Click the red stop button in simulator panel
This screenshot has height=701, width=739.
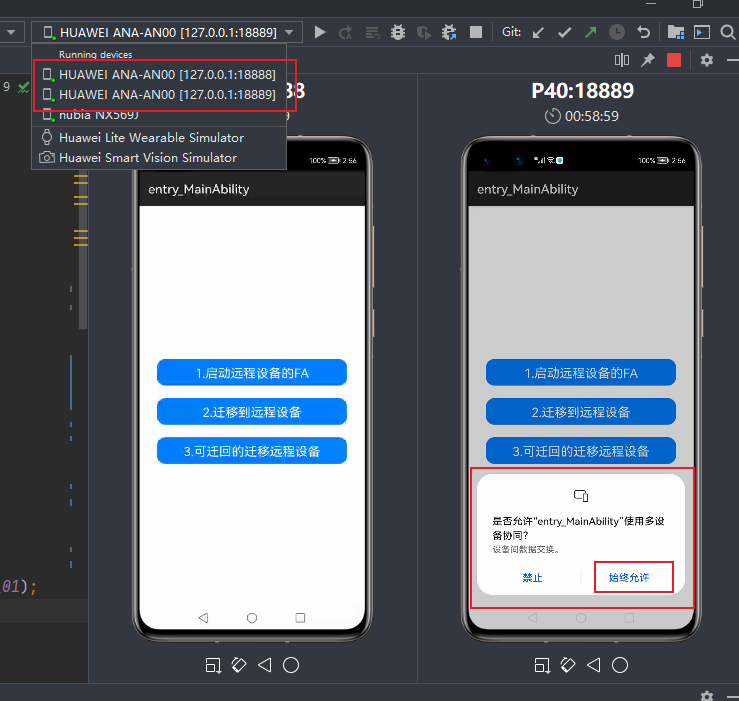[674, 60]
